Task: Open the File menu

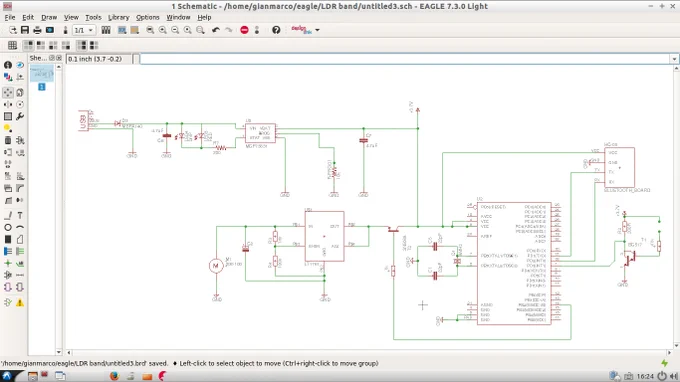Action: [x=10, y=17]
